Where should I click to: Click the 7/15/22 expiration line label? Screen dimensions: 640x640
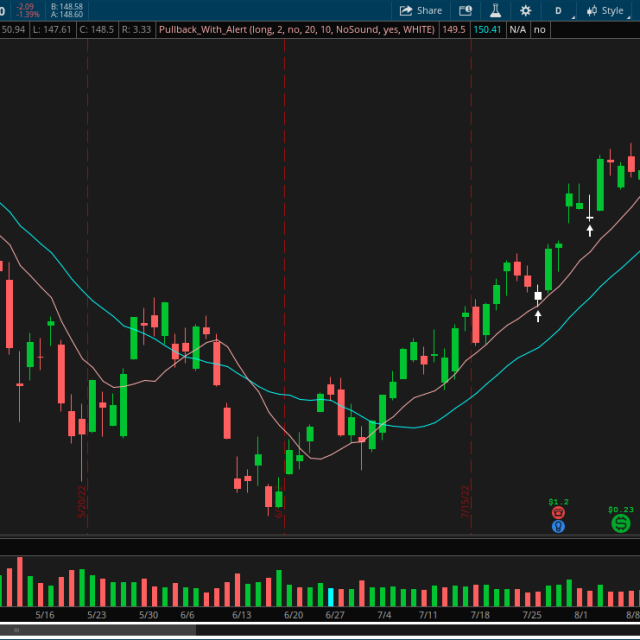coord(465,502)
